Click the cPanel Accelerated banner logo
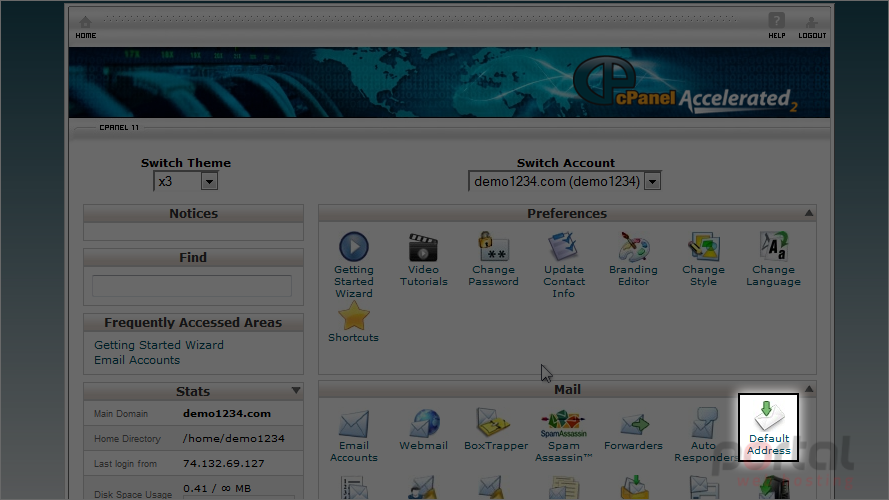 point(685,86)
